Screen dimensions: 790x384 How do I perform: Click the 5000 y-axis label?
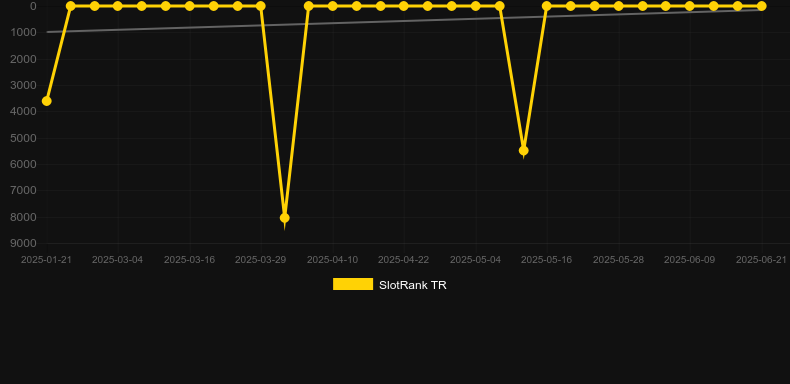point(24,138)
